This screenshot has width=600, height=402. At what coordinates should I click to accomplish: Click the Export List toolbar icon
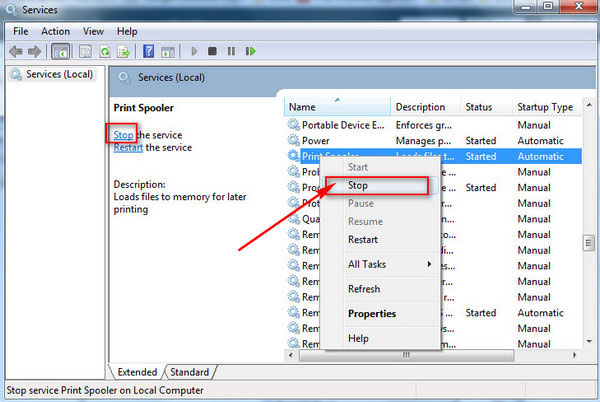tap(123, 51)
